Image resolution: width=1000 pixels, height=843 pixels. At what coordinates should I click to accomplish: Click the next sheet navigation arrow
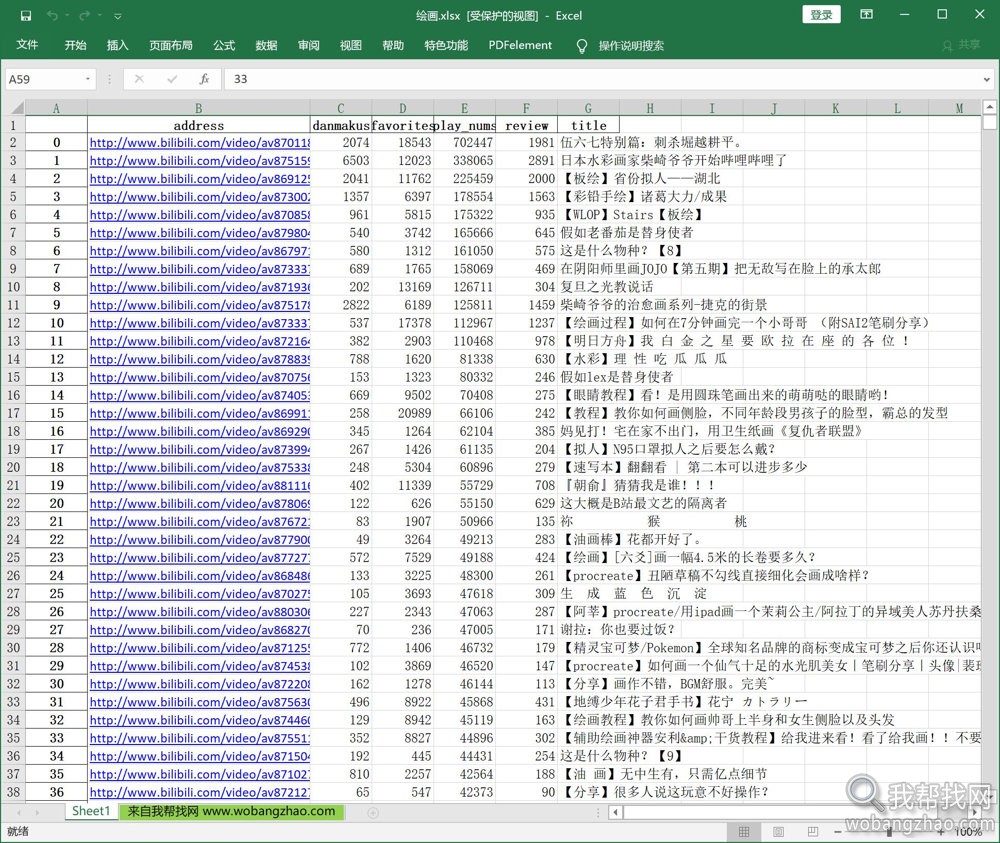pos(38,812)
